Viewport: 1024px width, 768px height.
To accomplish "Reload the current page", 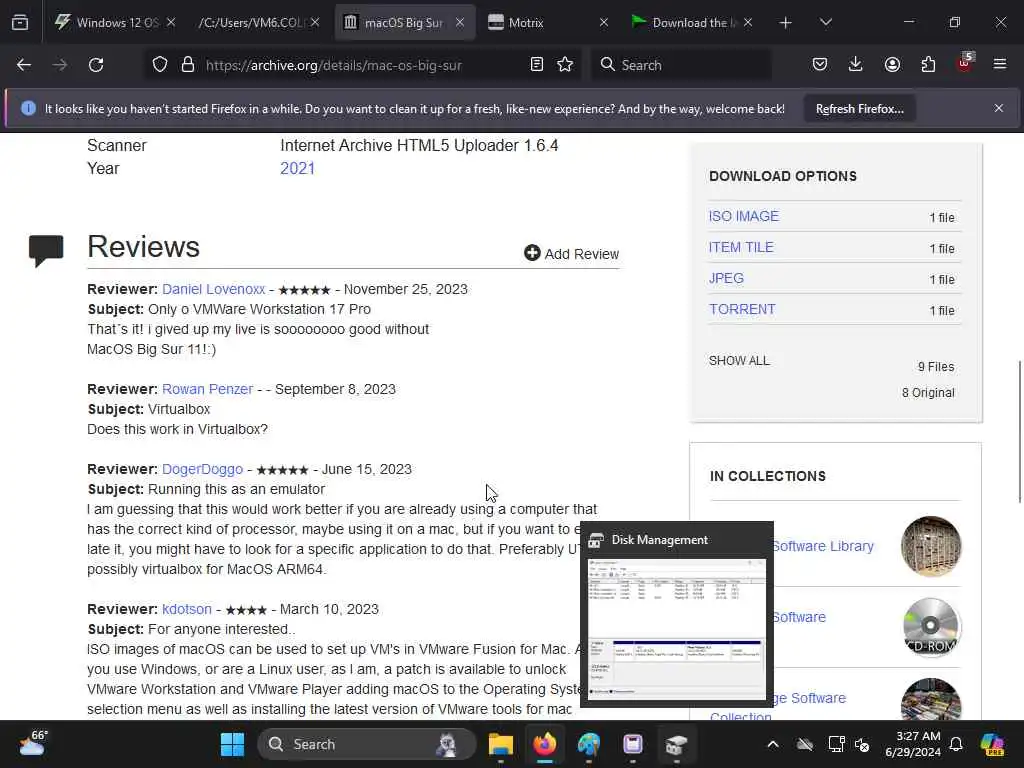I will [x=96, y=65].
